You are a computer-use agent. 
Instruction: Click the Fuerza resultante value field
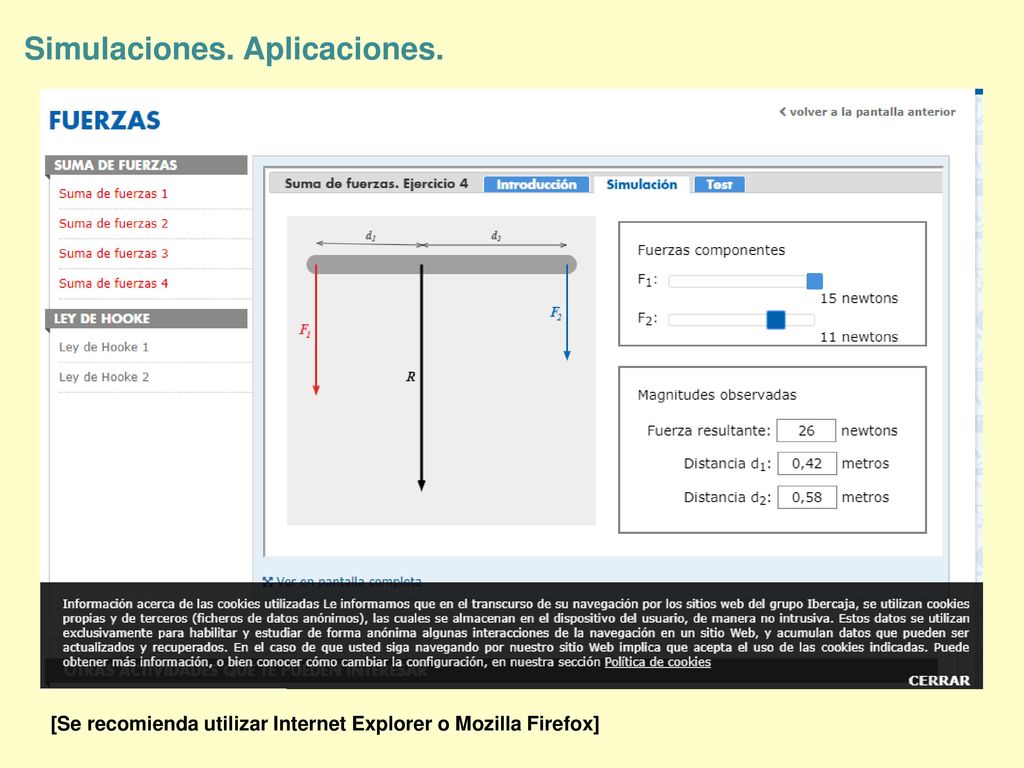(806, 430)
